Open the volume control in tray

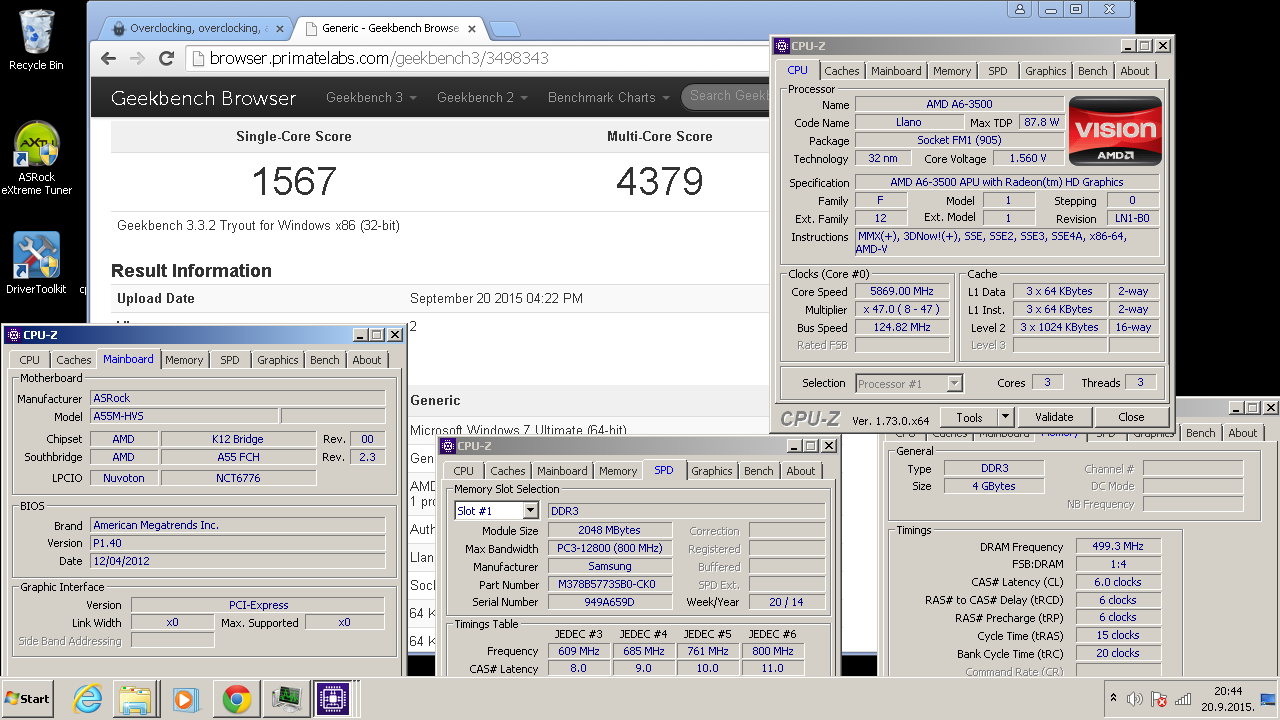click(1135, 699)
